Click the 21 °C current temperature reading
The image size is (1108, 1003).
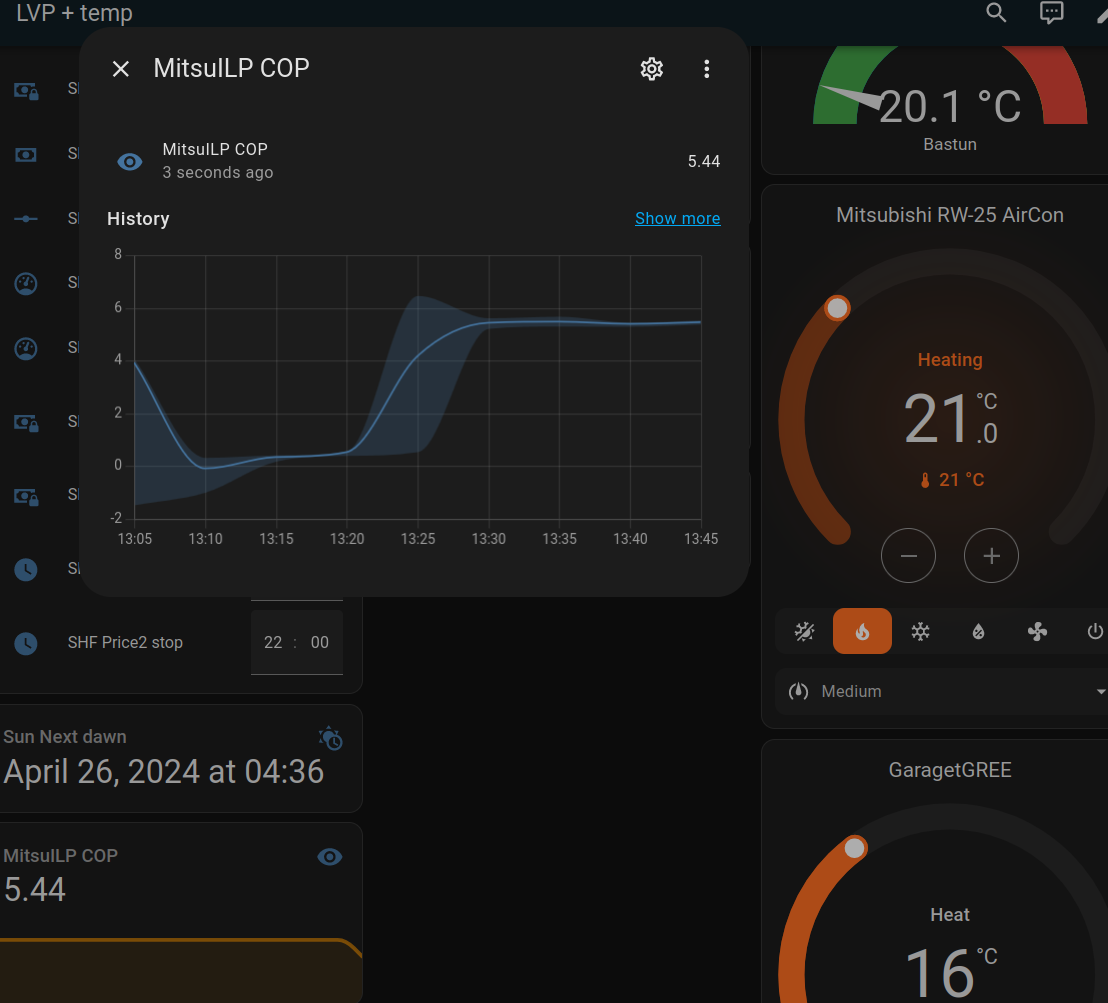pos(952,480)
